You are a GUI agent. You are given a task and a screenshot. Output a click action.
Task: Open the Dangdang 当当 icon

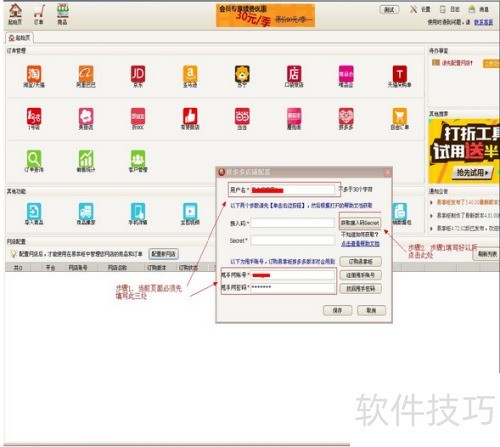click(x=242, y=116)
